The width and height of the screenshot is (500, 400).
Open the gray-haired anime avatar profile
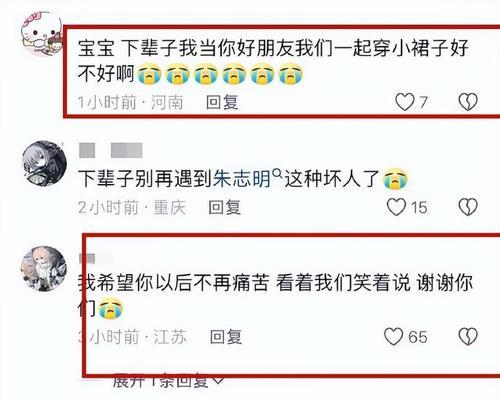click(44, 163)
